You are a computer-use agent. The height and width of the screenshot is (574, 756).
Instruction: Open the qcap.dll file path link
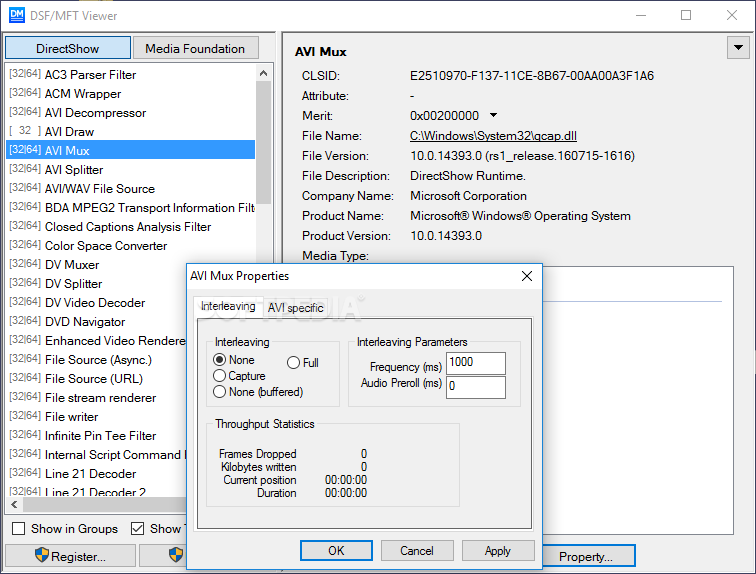(x=493, y=136)
